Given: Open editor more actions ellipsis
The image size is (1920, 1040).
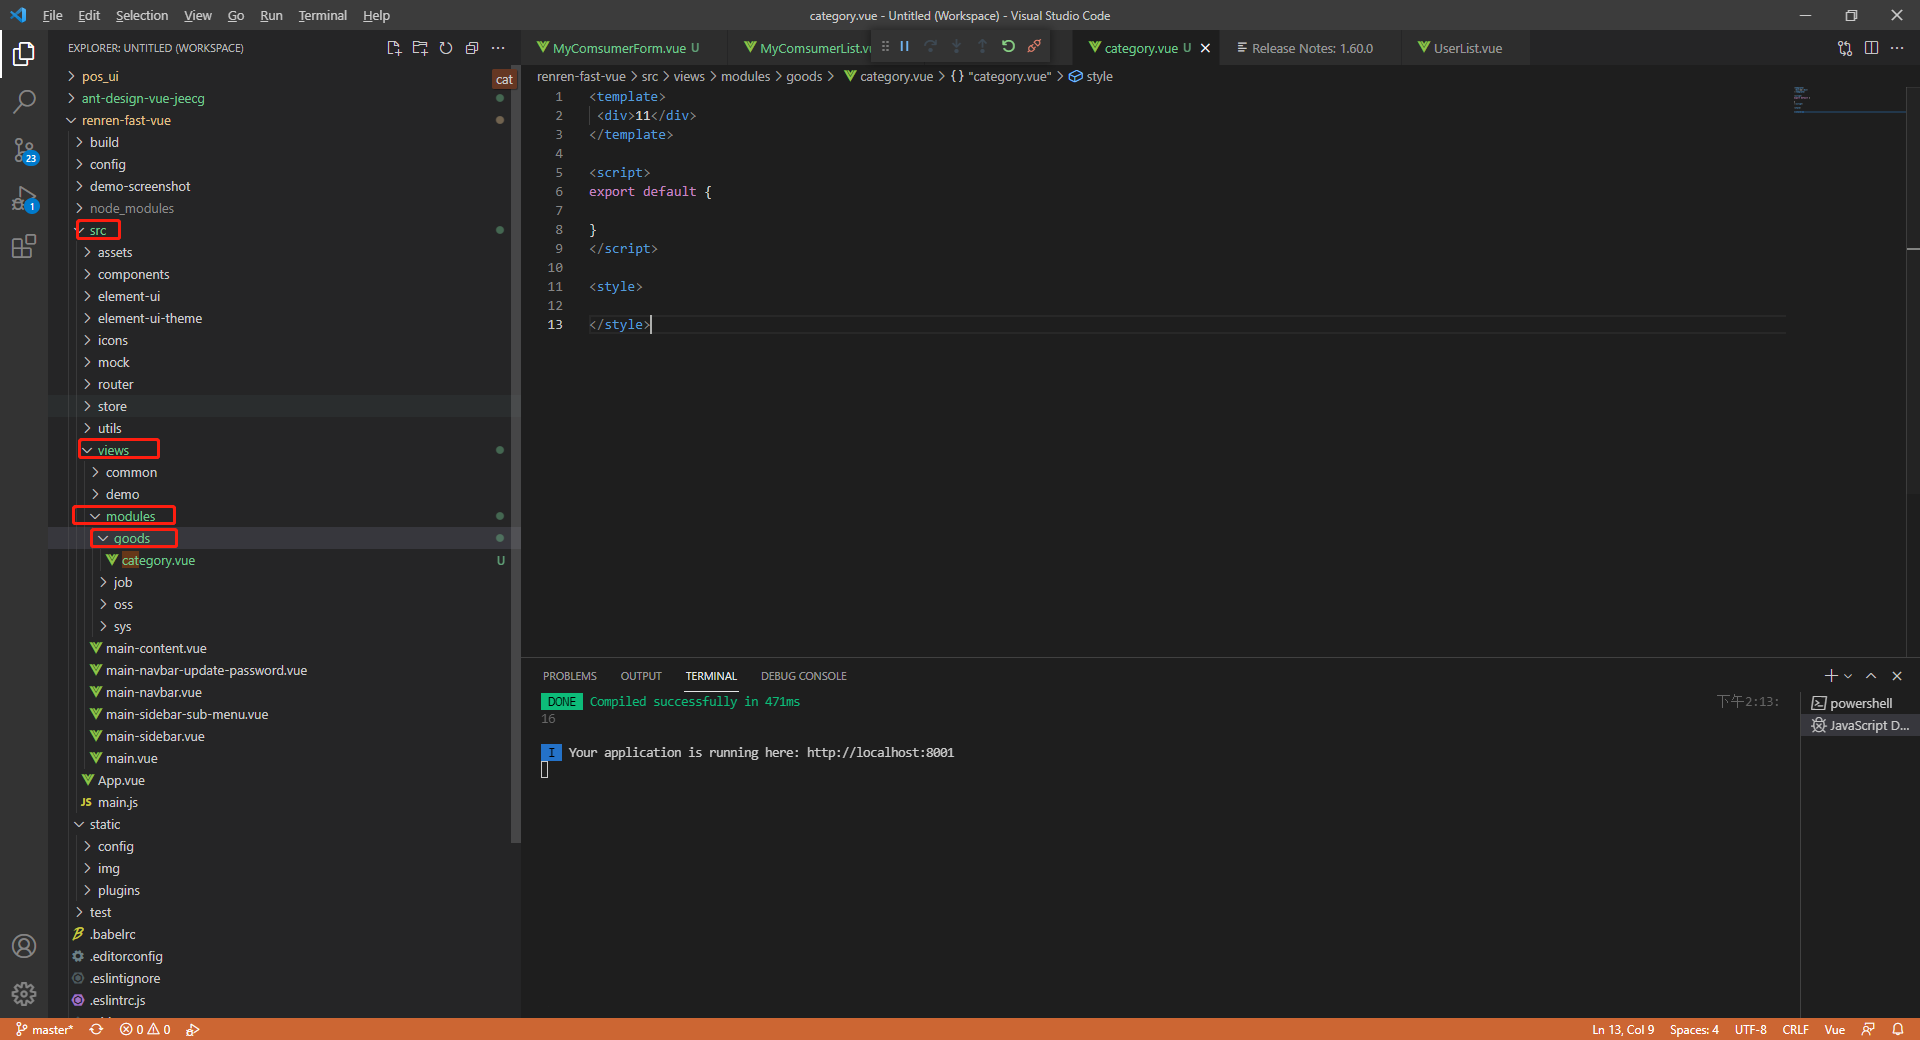Looking at the screenshot, I should tap(1897, 48).
